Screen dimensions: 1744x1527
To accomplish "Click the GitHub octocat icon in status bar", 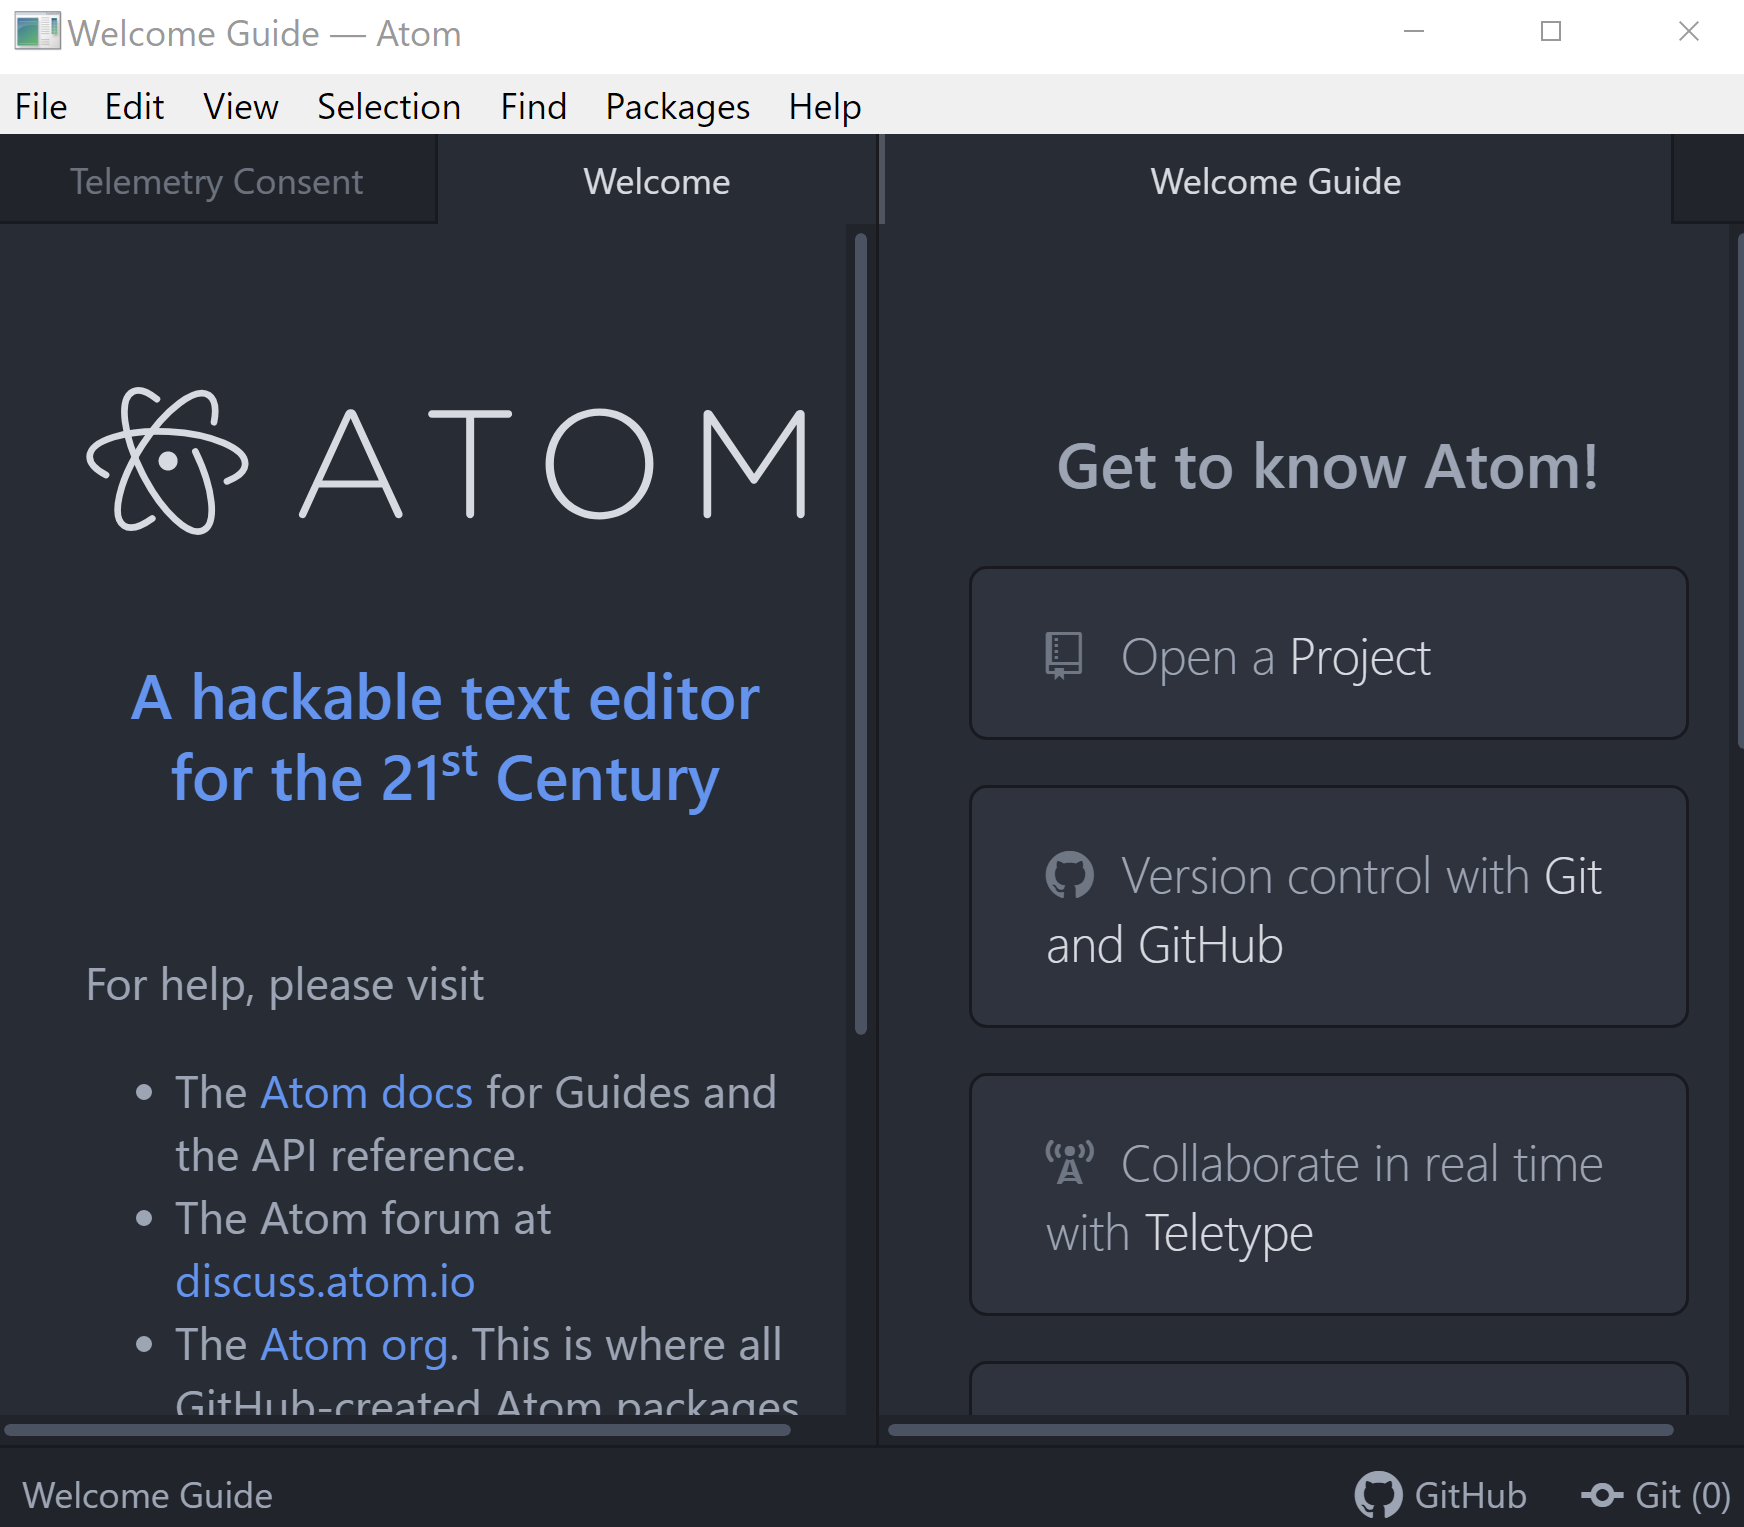I will 1378,1495.
